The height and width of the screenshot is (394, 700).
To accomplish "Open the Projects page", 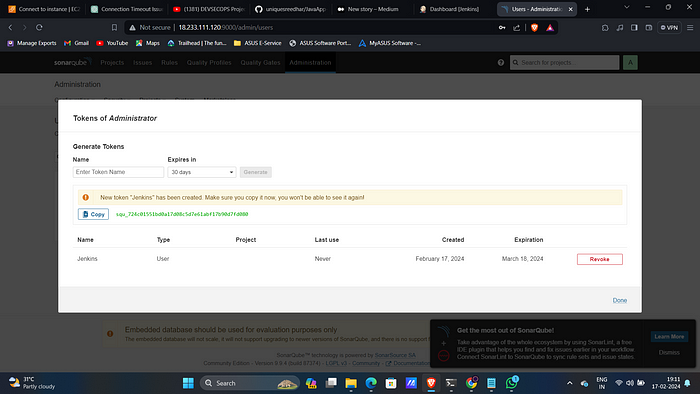I will point(112,62).
